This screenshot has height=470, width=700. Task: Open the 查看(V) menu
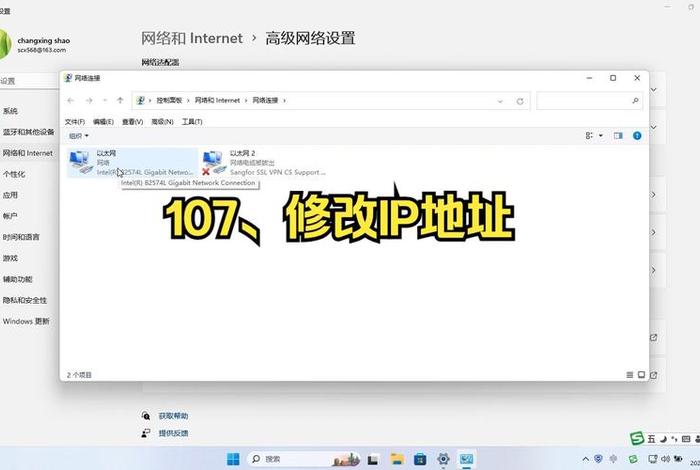(x=133, y=121)
